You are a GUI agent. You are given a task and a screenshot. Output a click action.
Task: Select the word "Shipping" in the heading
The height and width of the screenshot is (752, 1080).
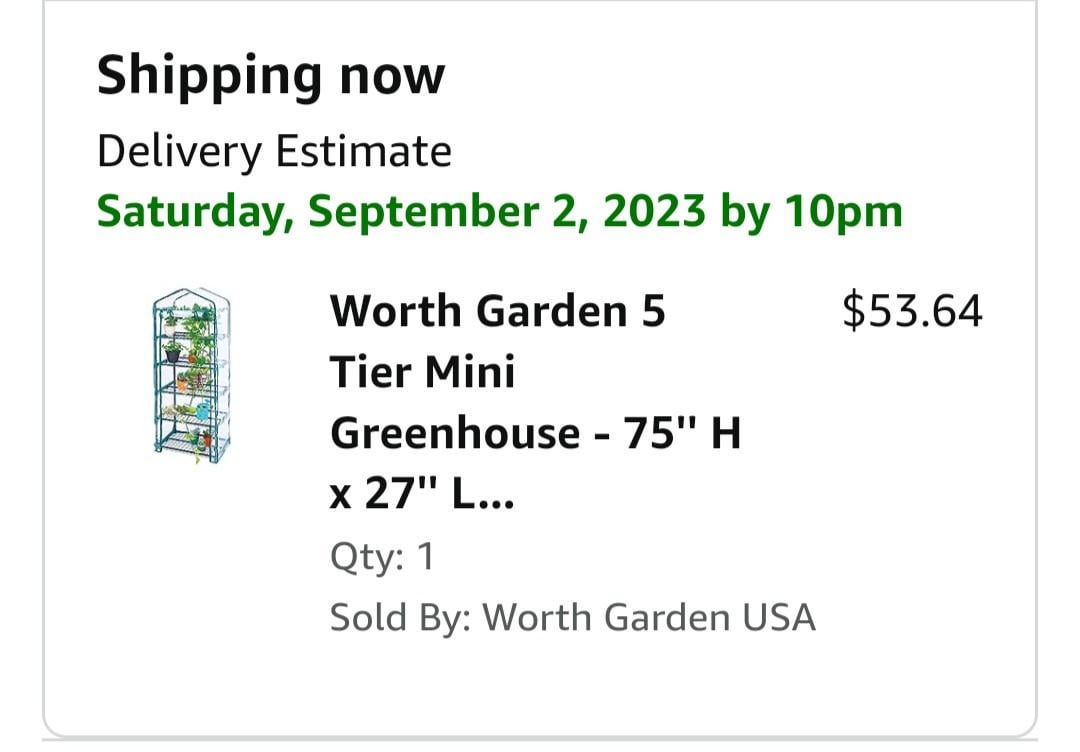(208, 75)
